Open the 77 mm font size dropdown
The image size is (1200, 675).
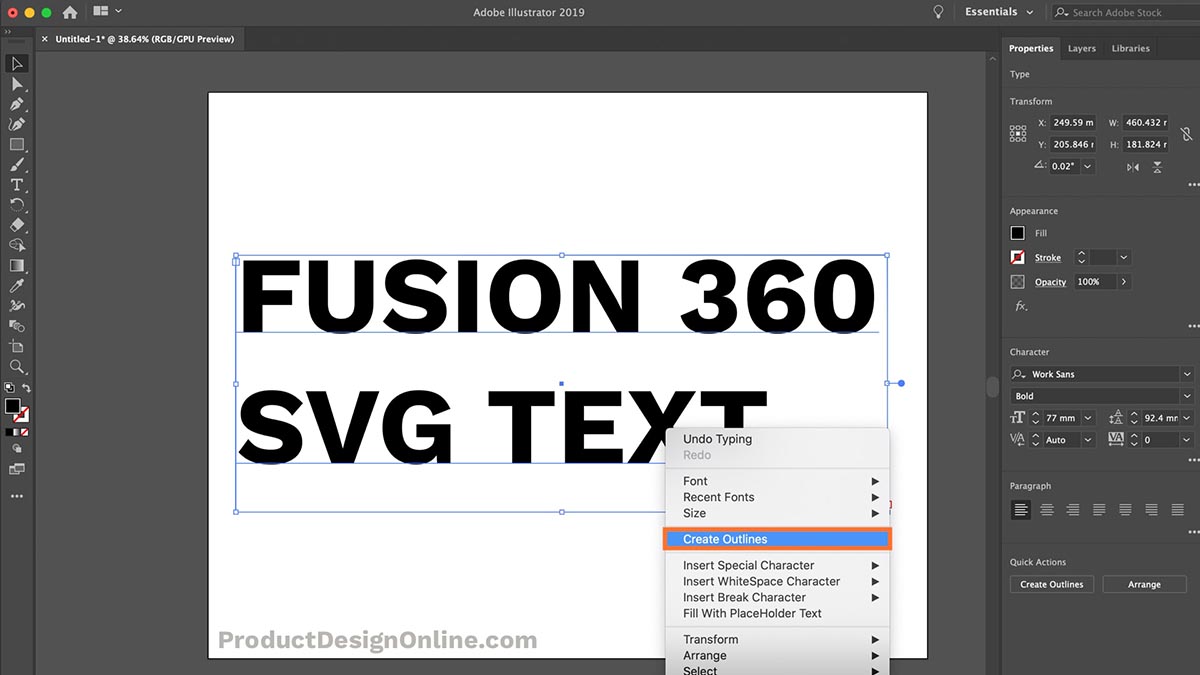[x=1088, y=418]
